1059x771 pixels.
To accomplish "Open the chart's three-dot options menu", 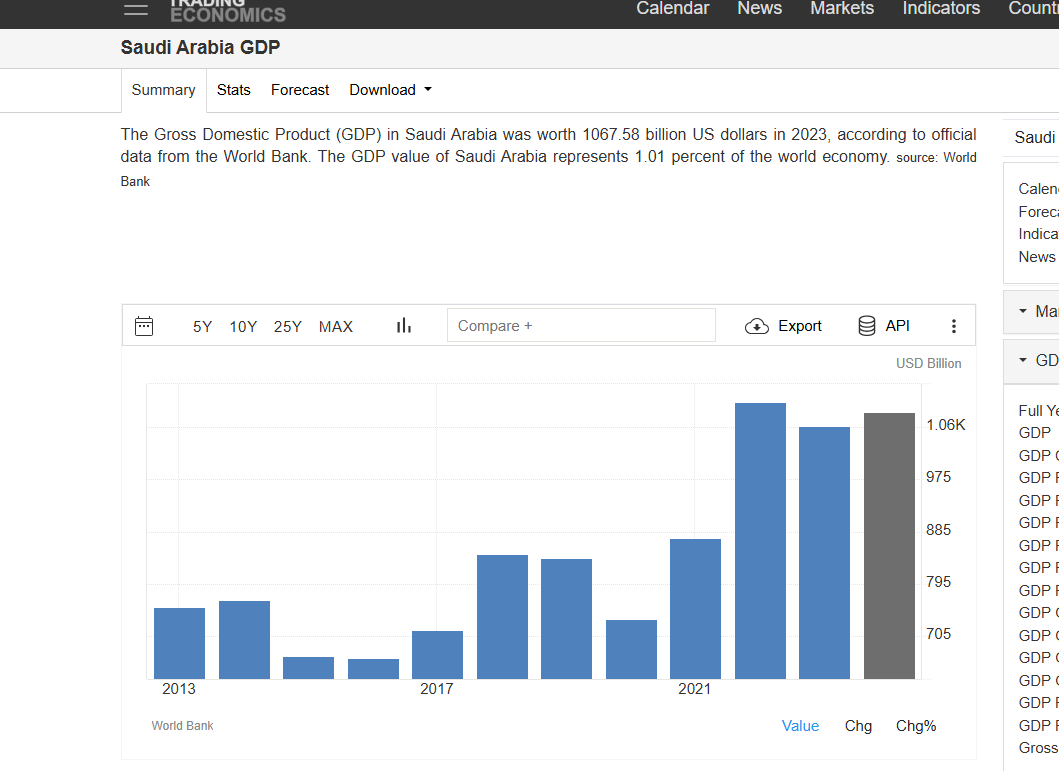I will click(x=953, y=326).
